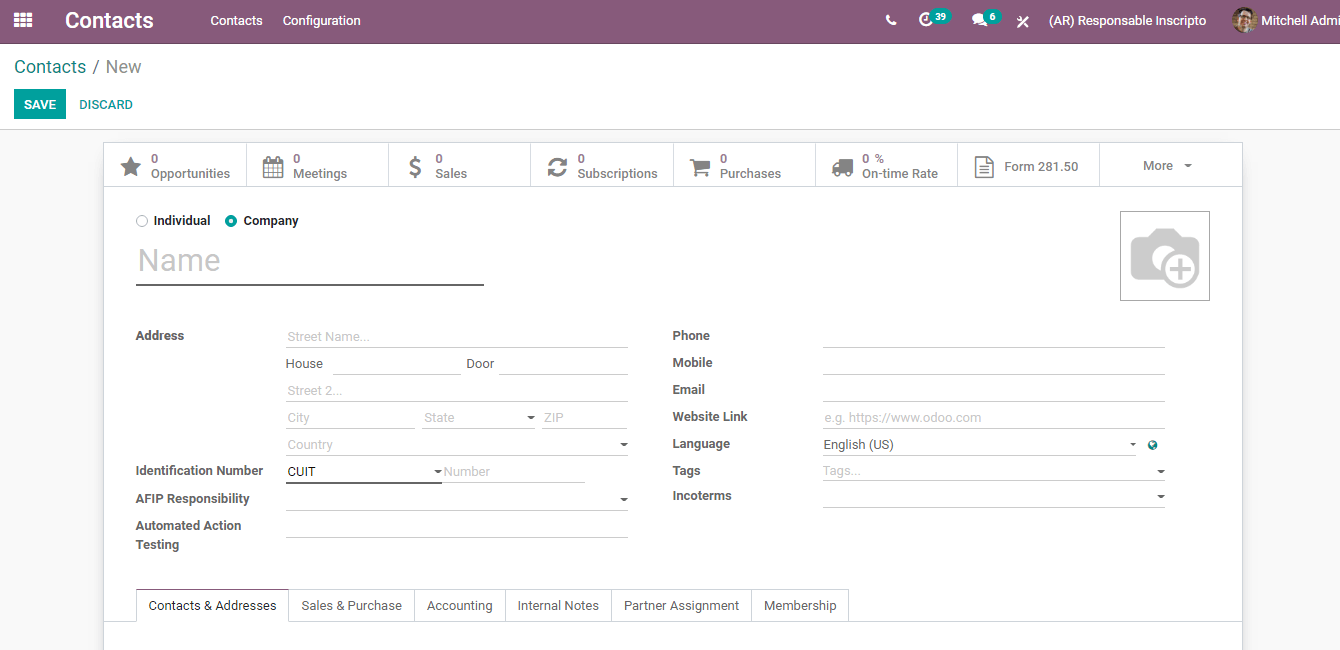Open the Meetings calendar icon
1340x650 pixels.
(273, 166)
